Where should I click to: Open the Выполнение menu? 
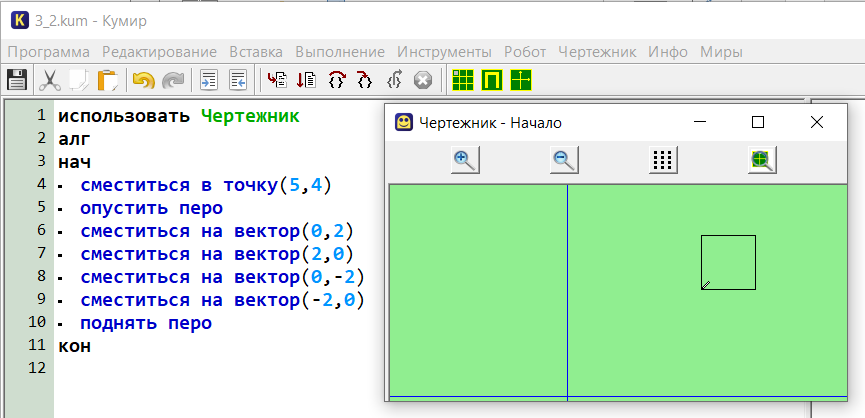click(340, 52)
